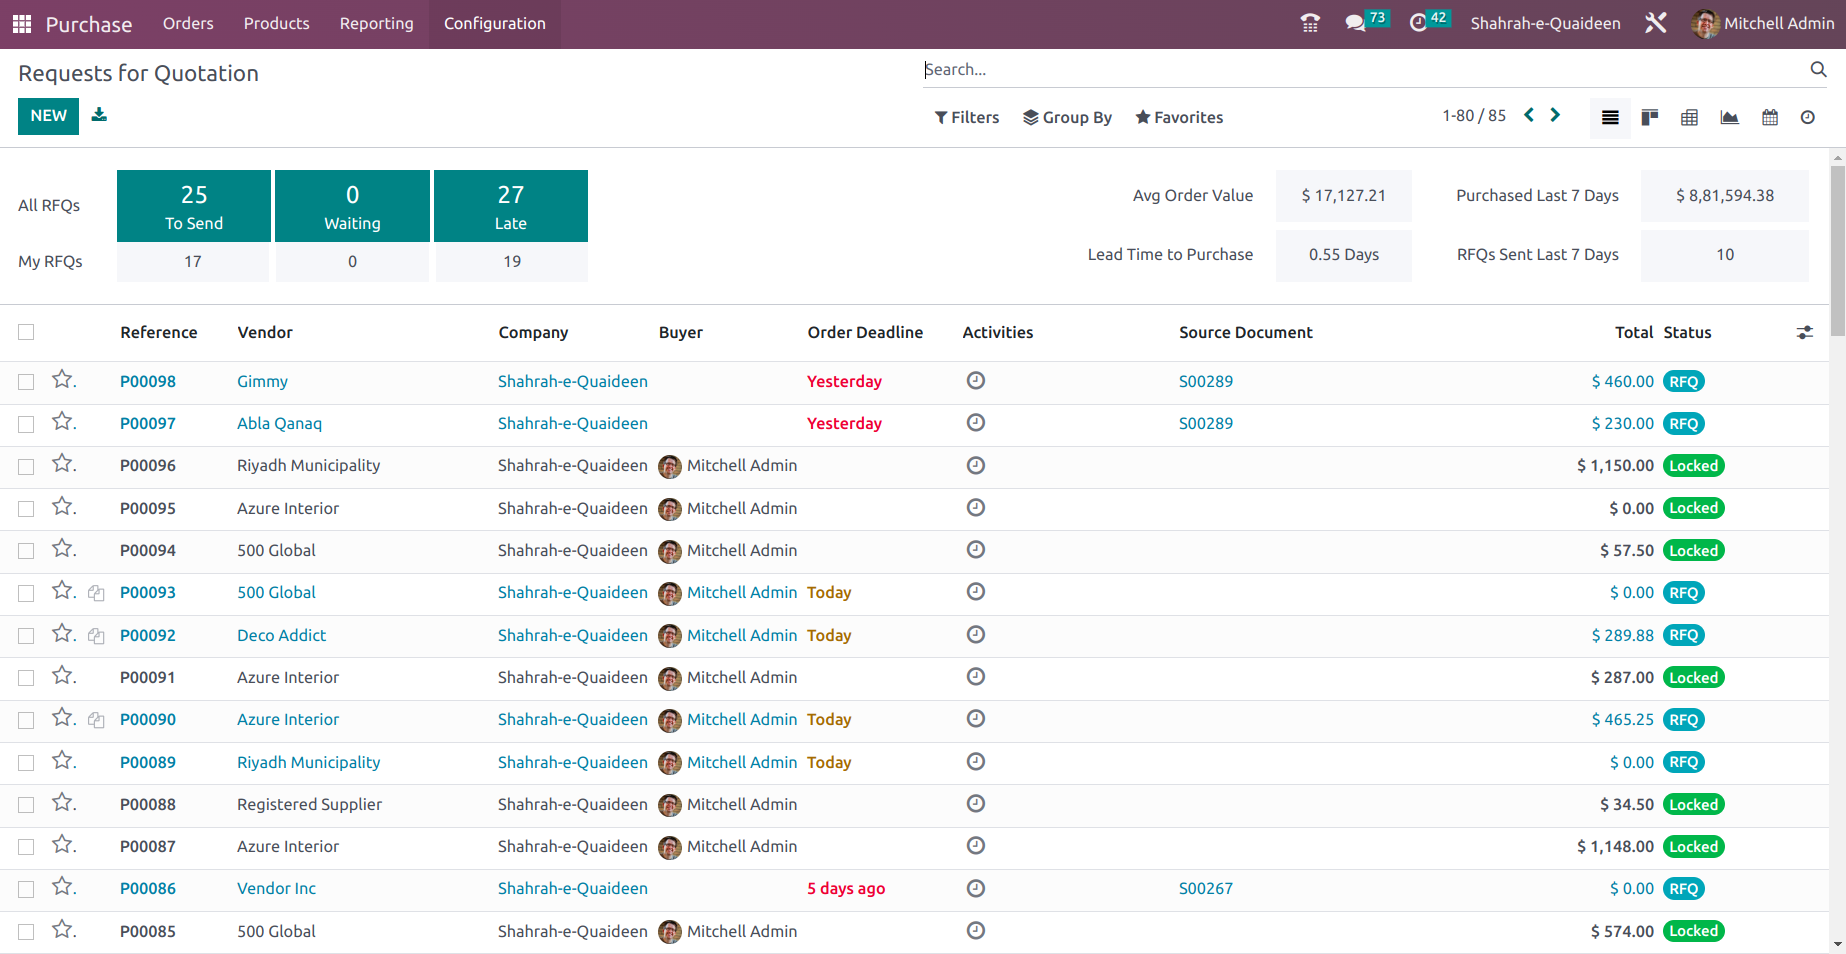
Task: Open the activity view
Action: click(x=1808, y=117)
